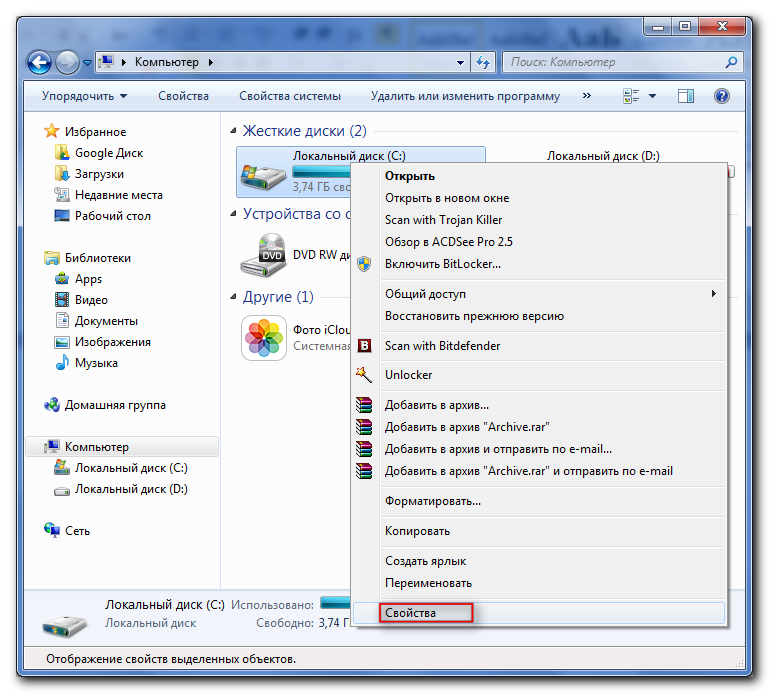Choose Scan with Trojan Killer
The height and width of the screenshot is (694, 770).
(539, 220)
